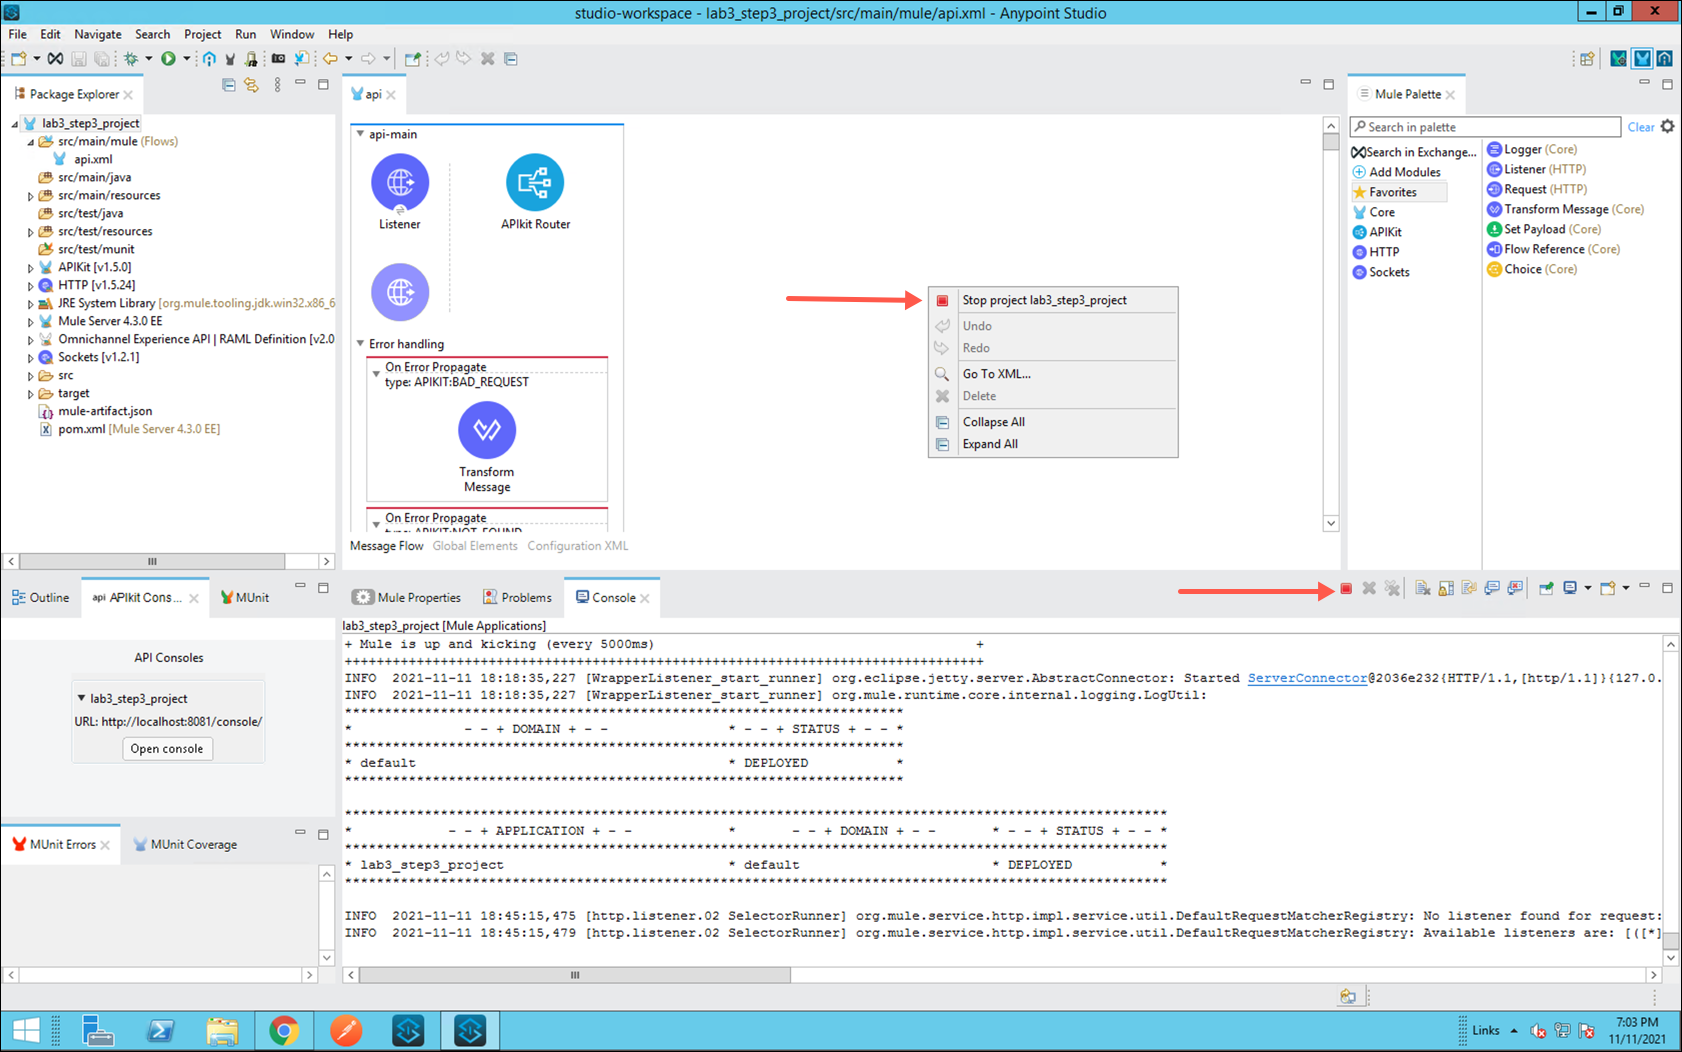Image resolution: width=1682 pixels, height=1052 pixels.
Task: Switch to the Problems tab
Action: (517, 598)
